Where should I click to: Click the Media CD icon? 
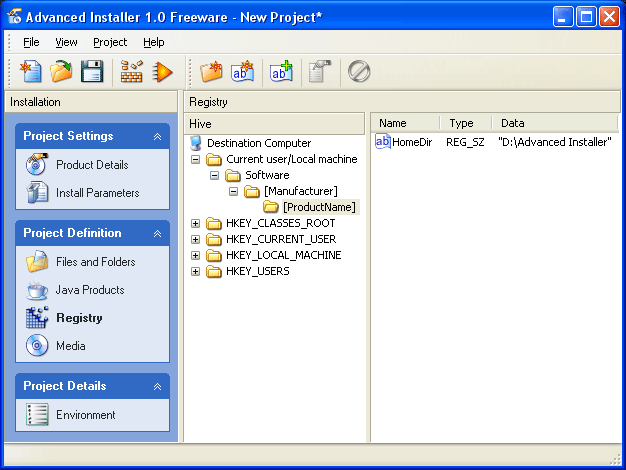point(37,346)
